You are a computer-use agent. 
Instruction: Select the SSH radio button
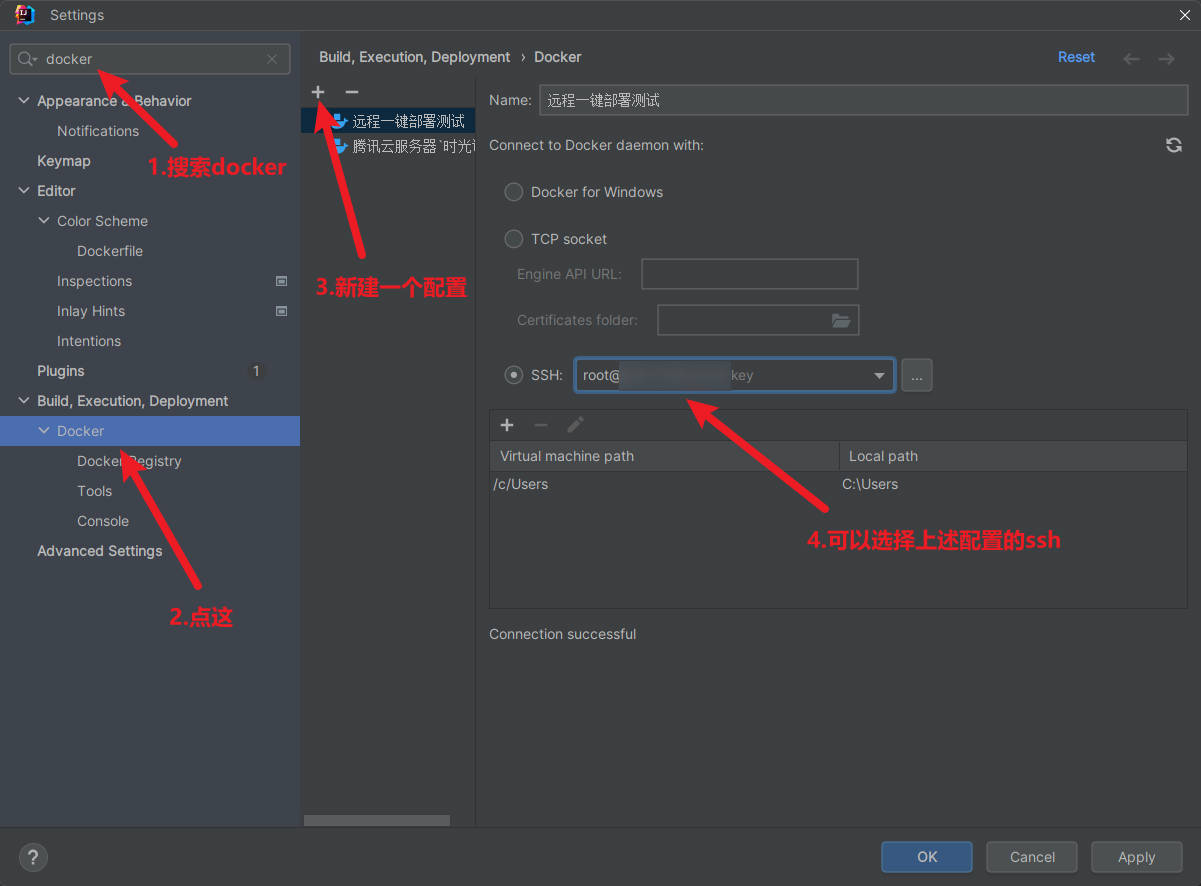(x=514, y=375)
